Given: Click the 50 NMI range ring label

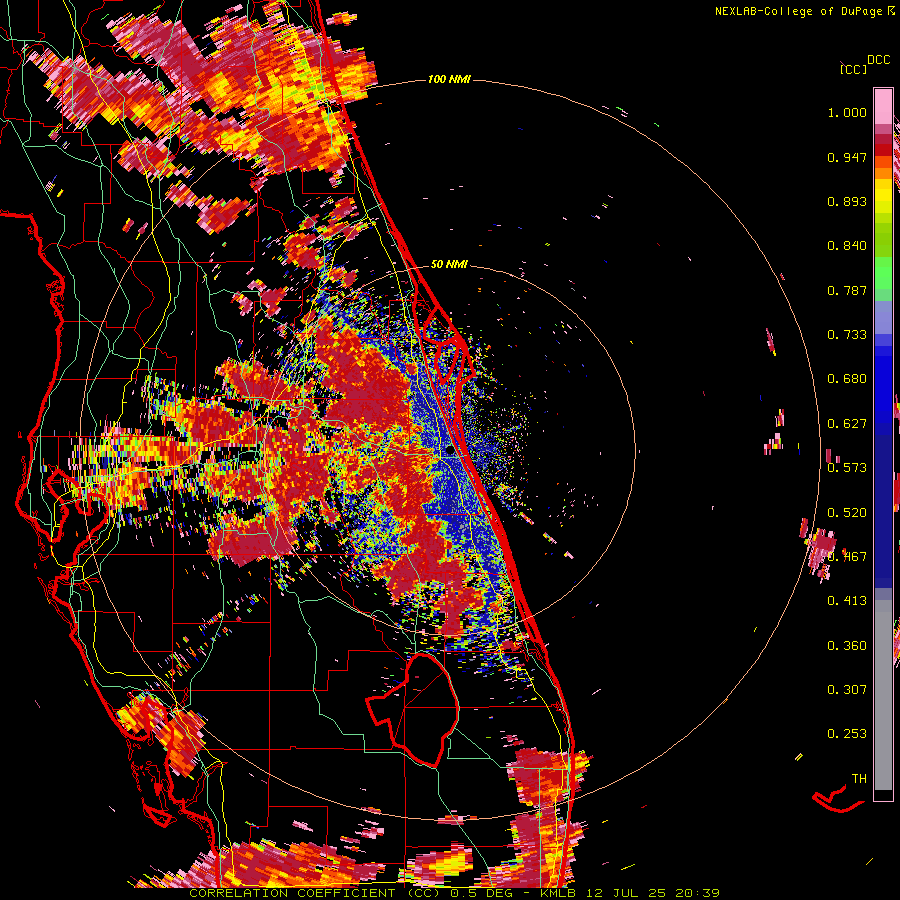Looking at the screenshot, I should point(449,265).
